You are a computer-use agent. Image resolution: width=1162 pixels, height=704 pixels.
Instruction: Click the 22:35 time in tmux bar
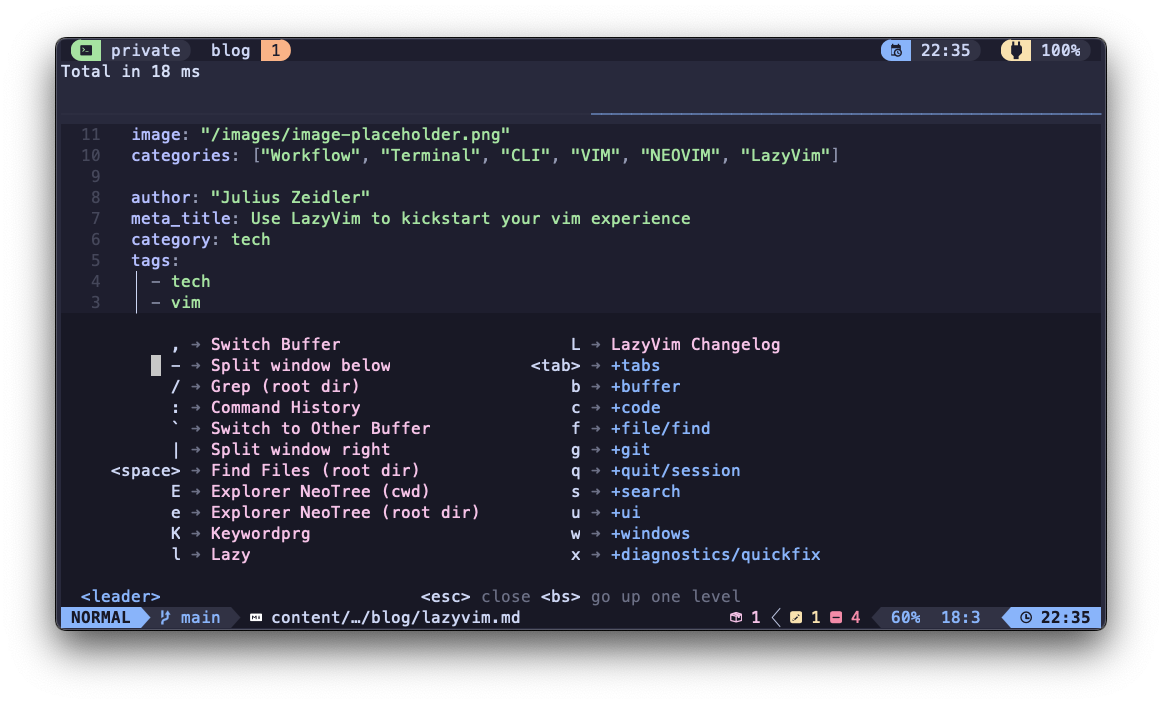tap(946, 50)
